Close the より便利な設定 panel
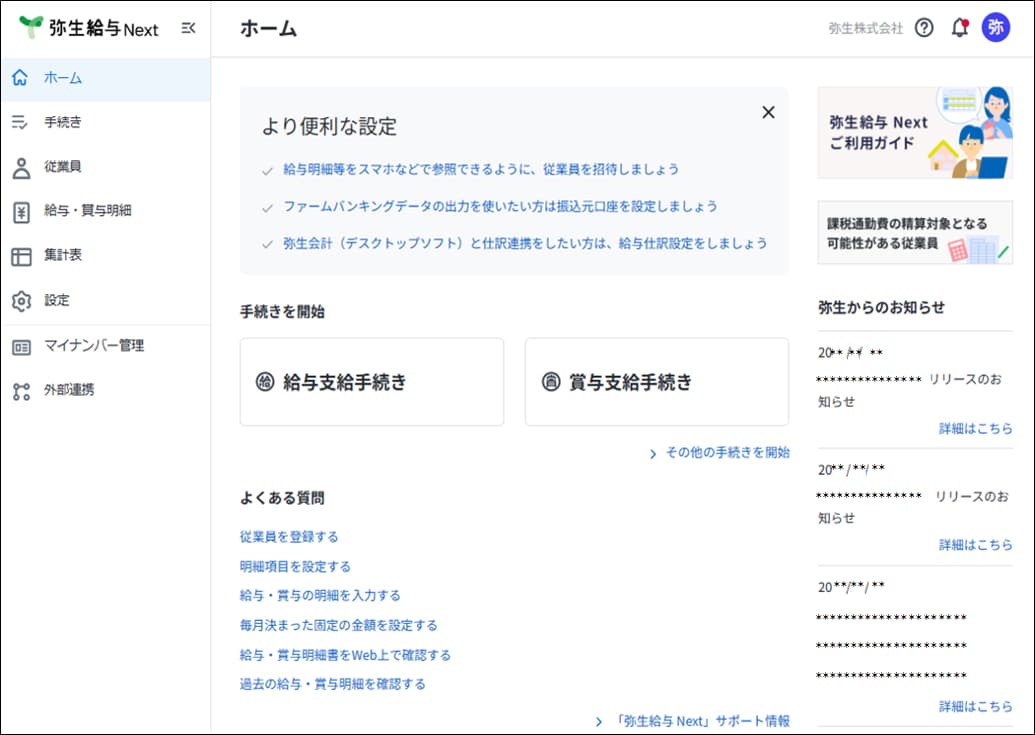1035x735 pixels. (x=768, y=112)
